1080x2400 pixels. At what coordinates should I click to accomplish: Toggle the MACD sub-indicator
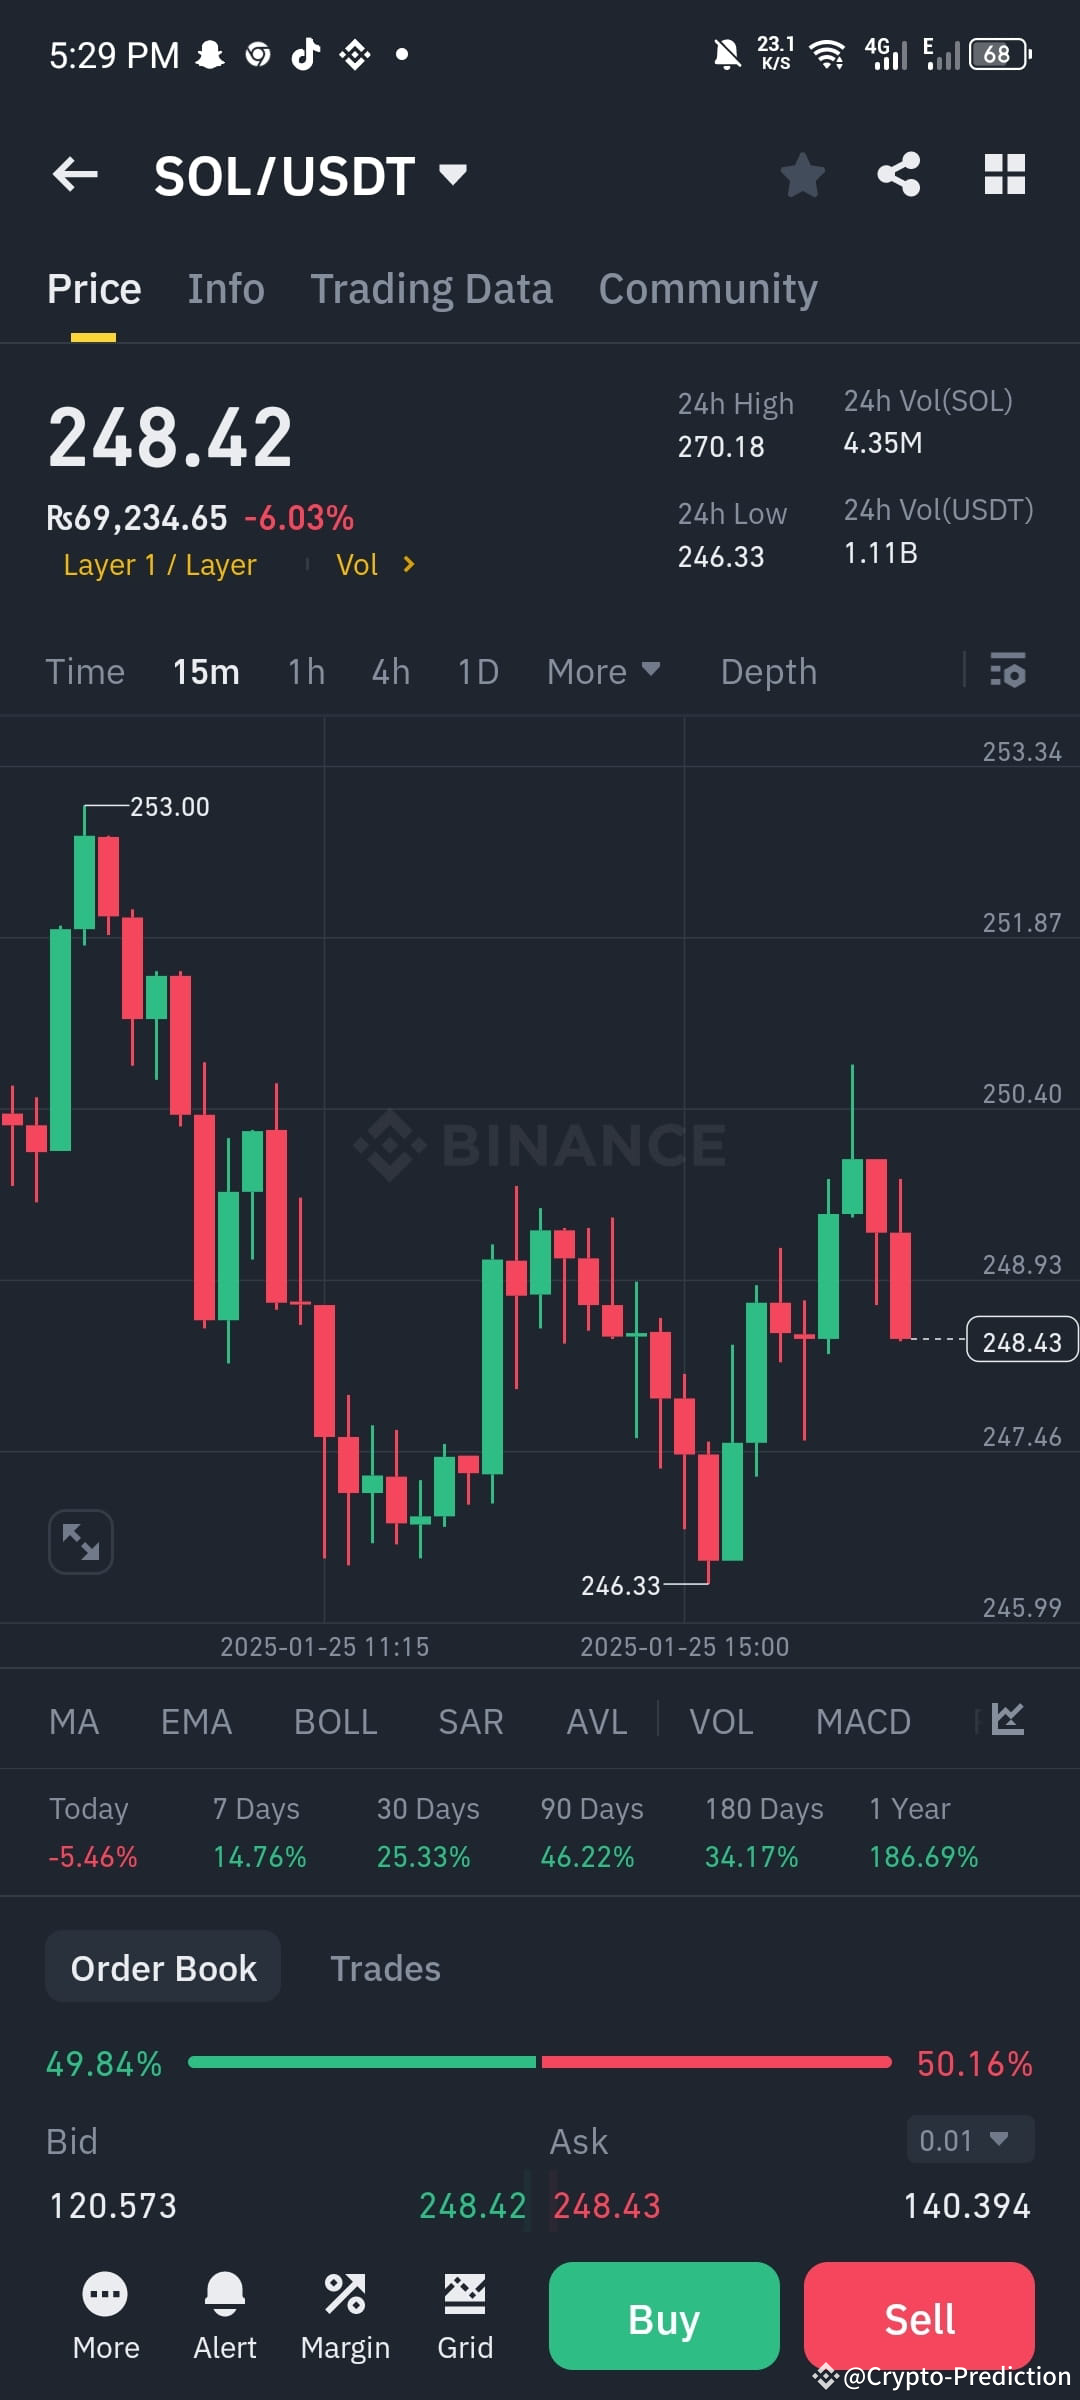coord(863,1721)
